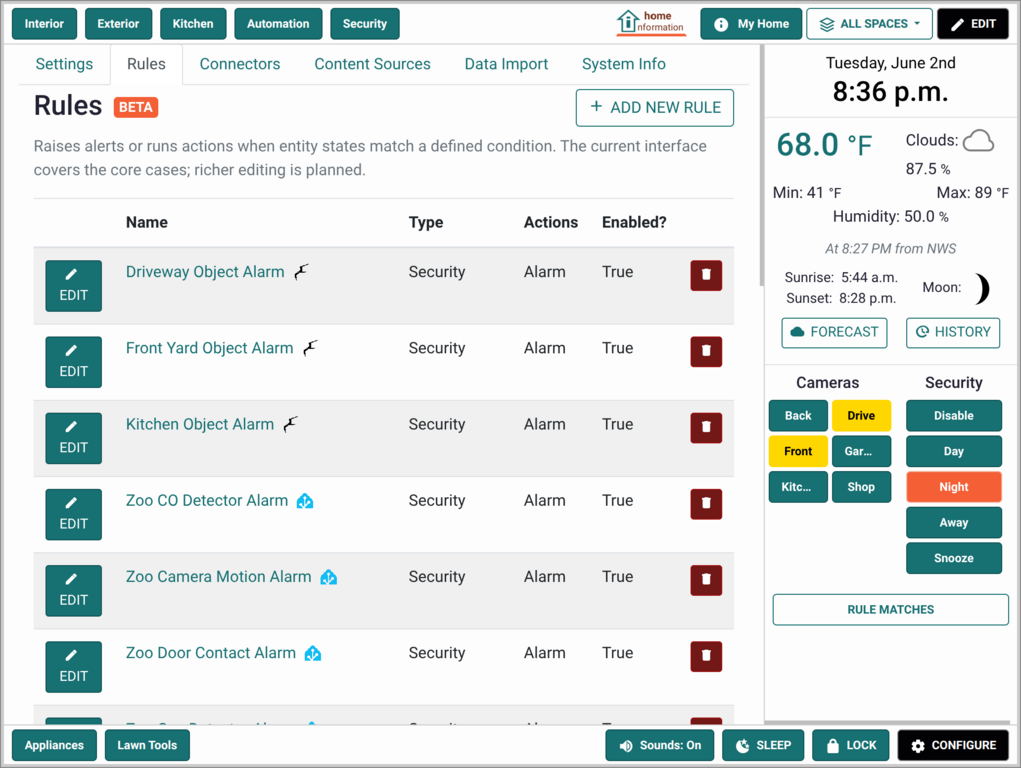
Task: Click the bird icon beside Kitchen Object Alarm
Action: point(290,424)
